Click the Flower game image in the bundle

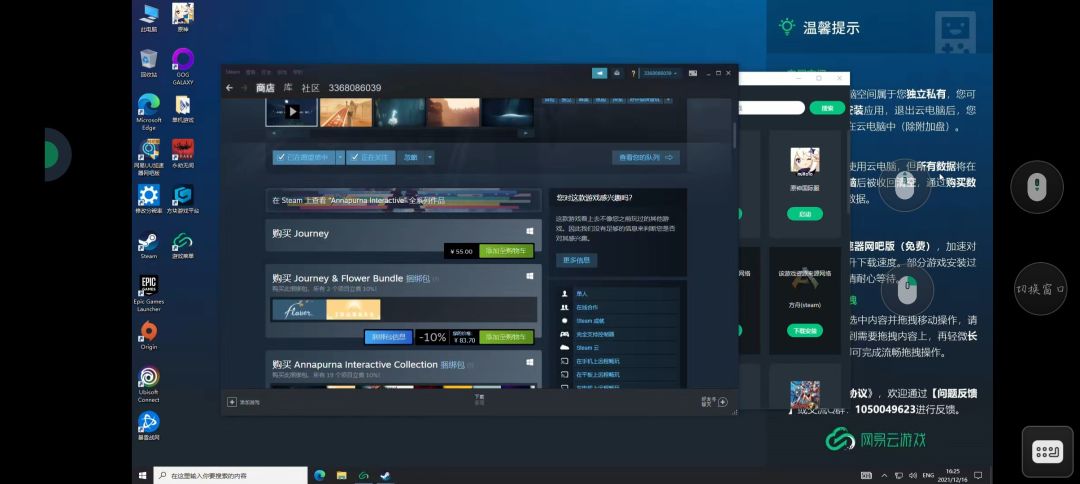tap(299, 310)
